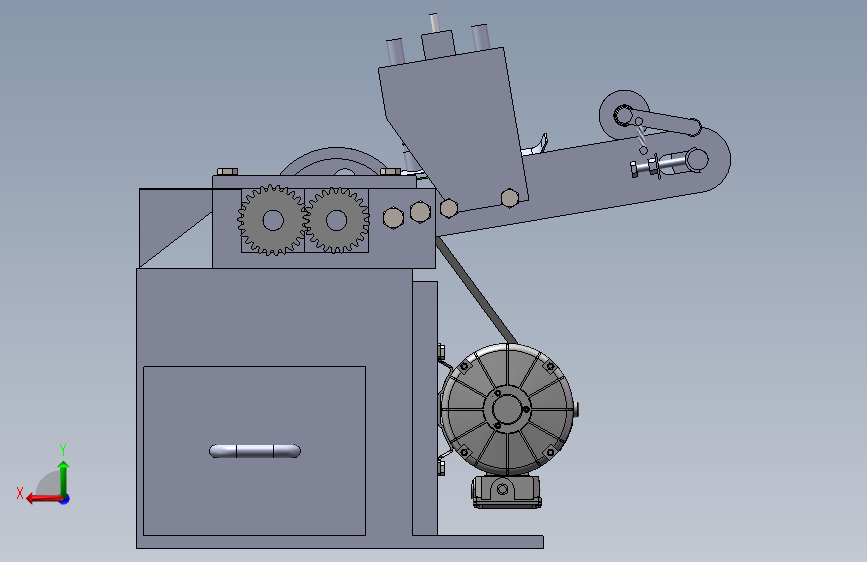Screen dimensions: 867x562
Task: Select the round electric motor end cover
Action: (507, 409)
